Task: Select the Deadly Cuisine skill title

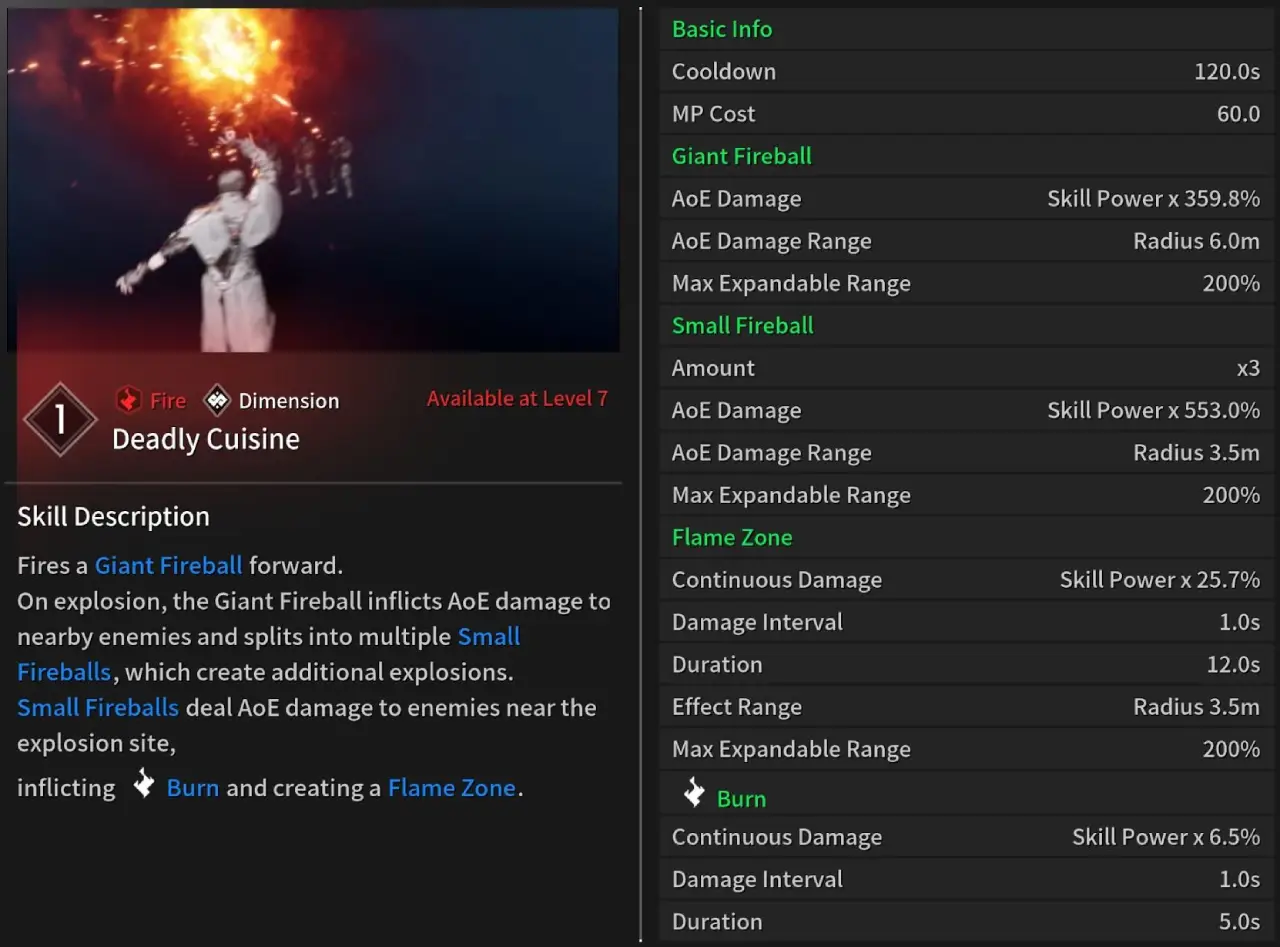Action: point(206,438)
